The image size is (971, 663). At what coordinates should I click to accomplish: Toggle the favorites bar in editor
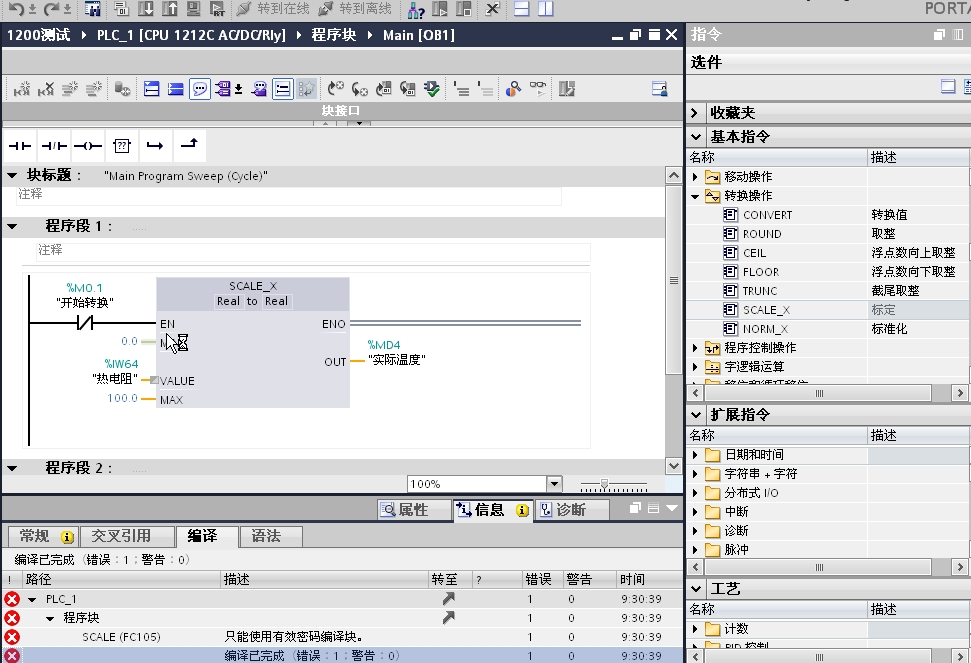click(x=306, y=89)
